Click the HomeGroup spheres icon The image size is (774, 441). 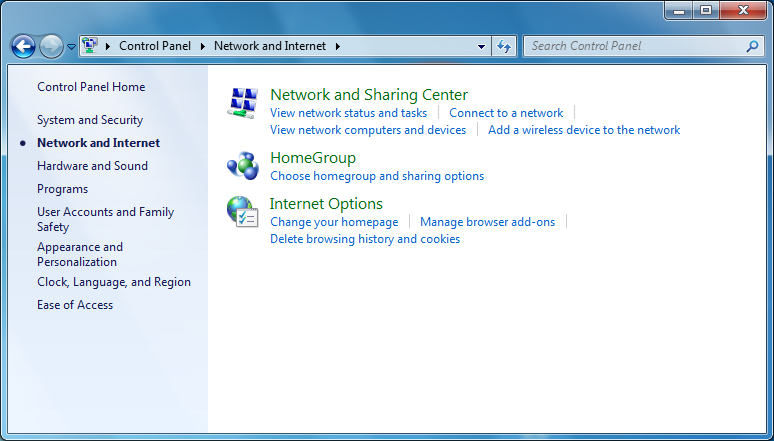click(x=243, y=165)
